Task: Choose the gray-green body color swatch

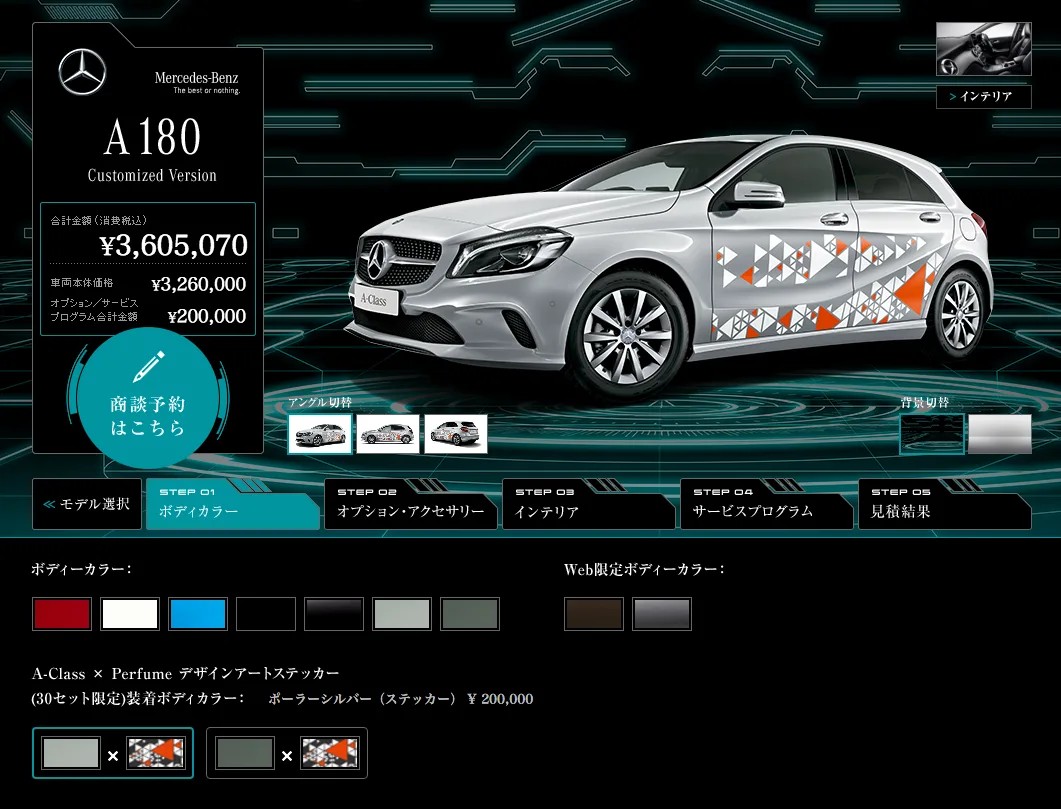Action: [x=470, y=614]
